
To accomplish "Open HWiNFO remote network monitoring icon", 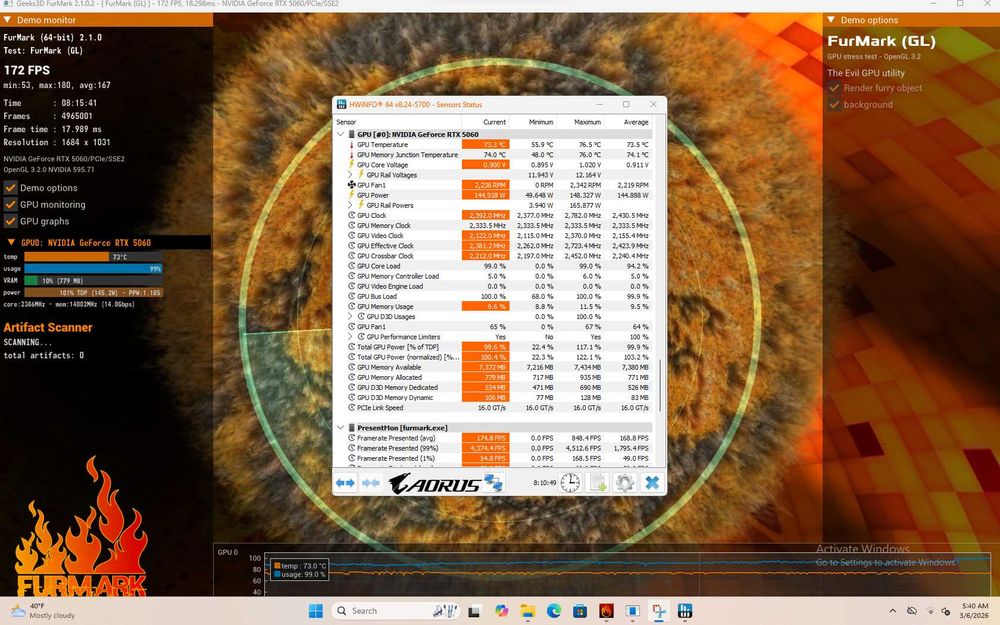I will point(493,482).
